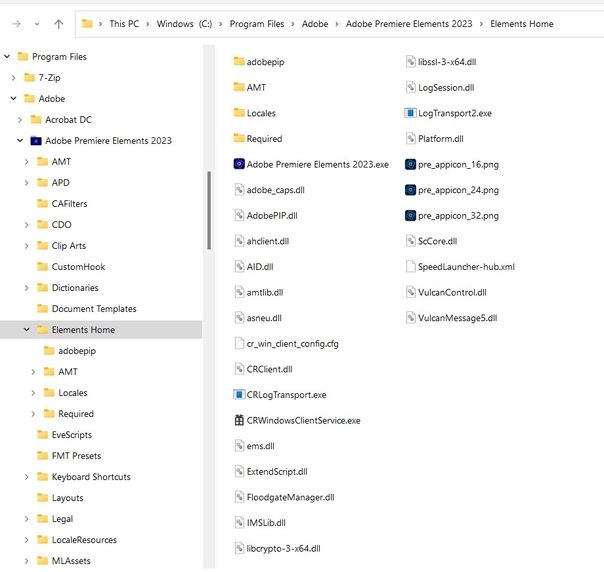
Task: Expand the Dictionaries tree node
Action: [x=27, y=288]
